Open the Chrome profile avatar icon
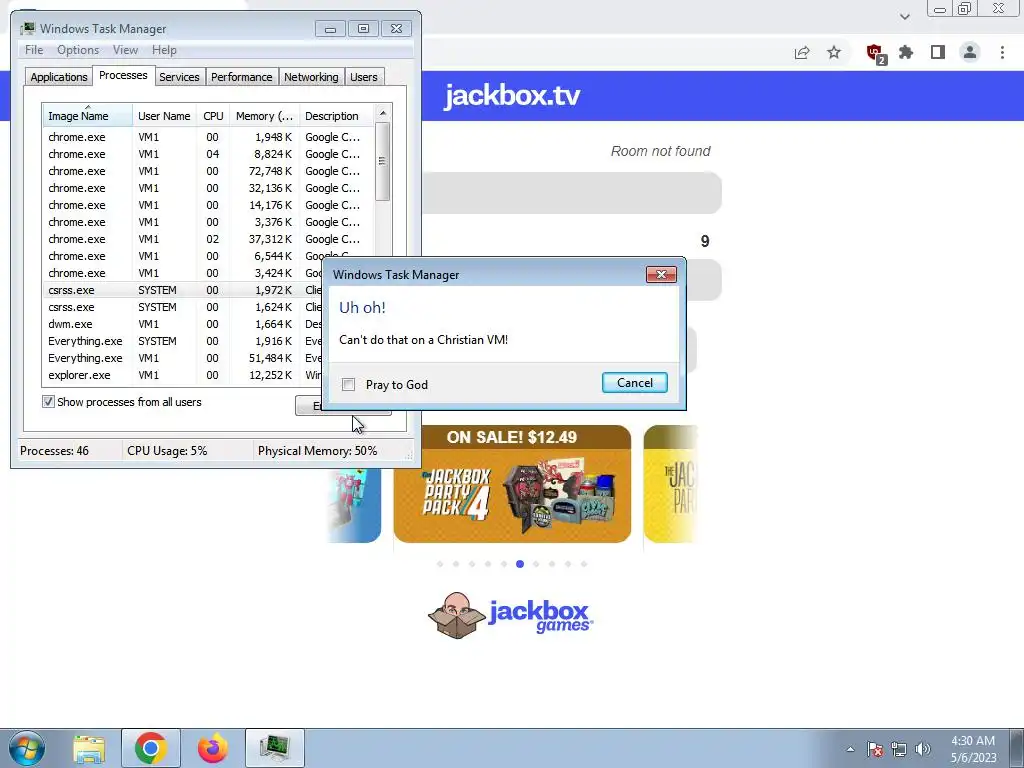Viewport: 1024px width, 768px height. click(970, 52)
